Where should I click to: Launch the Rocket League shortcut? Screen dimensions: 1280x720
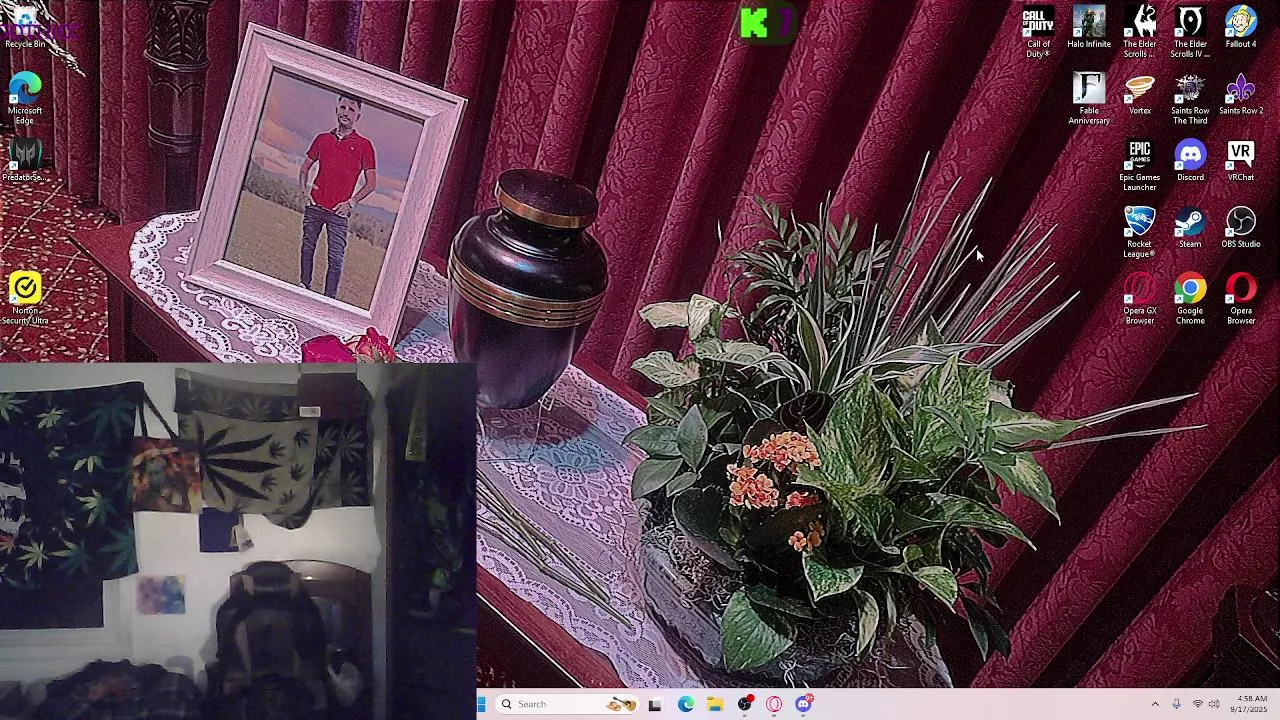(x=1140, y=232)
